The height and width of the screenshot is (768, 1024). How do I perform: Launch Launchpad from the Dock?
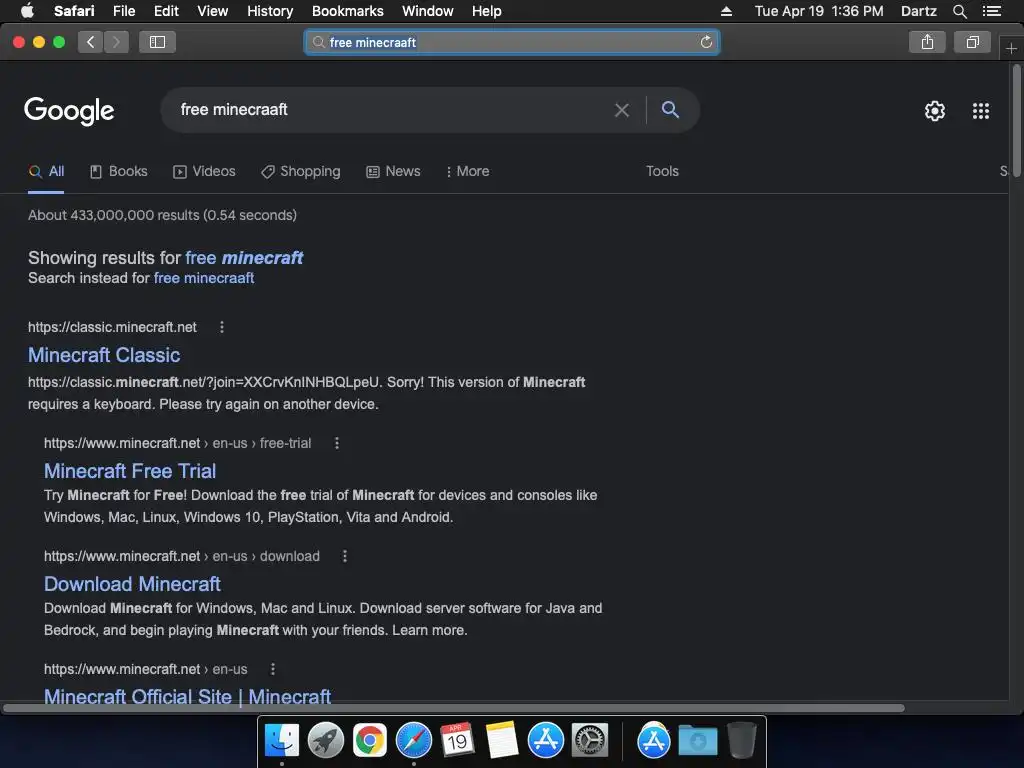click(326, 741)
